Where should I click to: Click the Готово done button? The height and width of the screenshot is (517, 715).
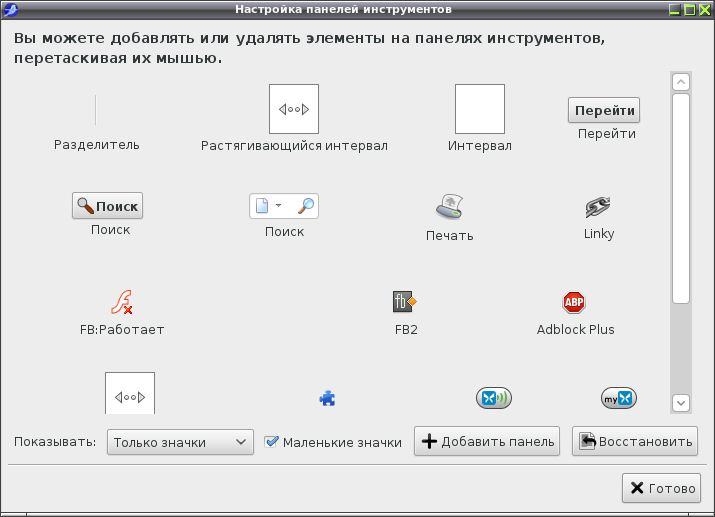pyautogui.click(x=661, y=488)
